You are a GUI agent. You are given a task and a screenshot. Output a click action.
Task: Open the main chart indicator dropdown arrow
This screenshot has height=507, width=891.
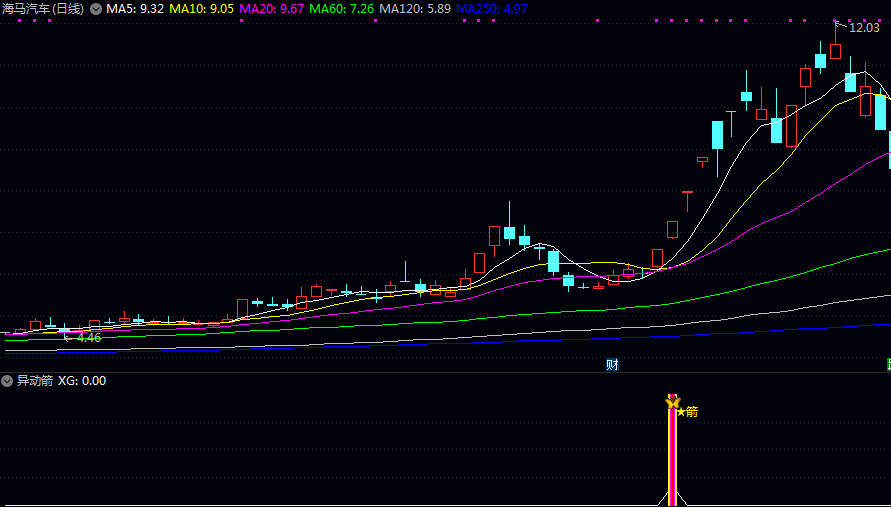click(x=96, y=9)
